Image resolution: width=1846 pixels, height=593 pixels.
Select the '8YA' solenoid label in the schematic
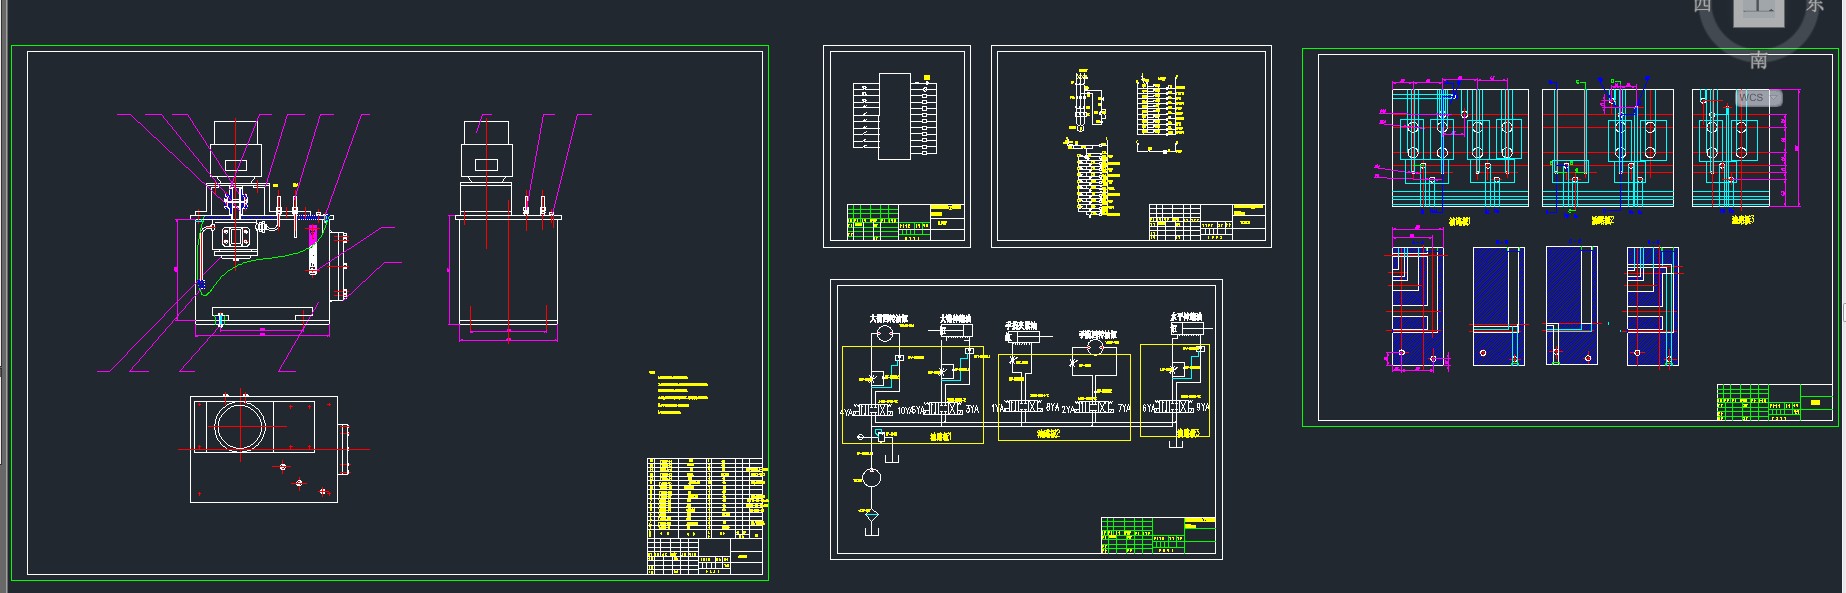1052,408
